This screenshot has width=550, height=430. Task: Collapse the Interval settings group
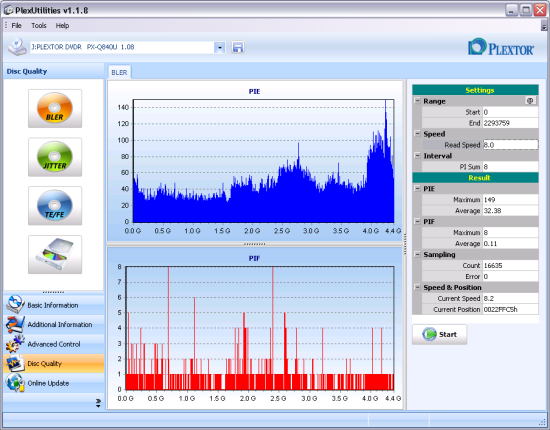click(417, 155)
